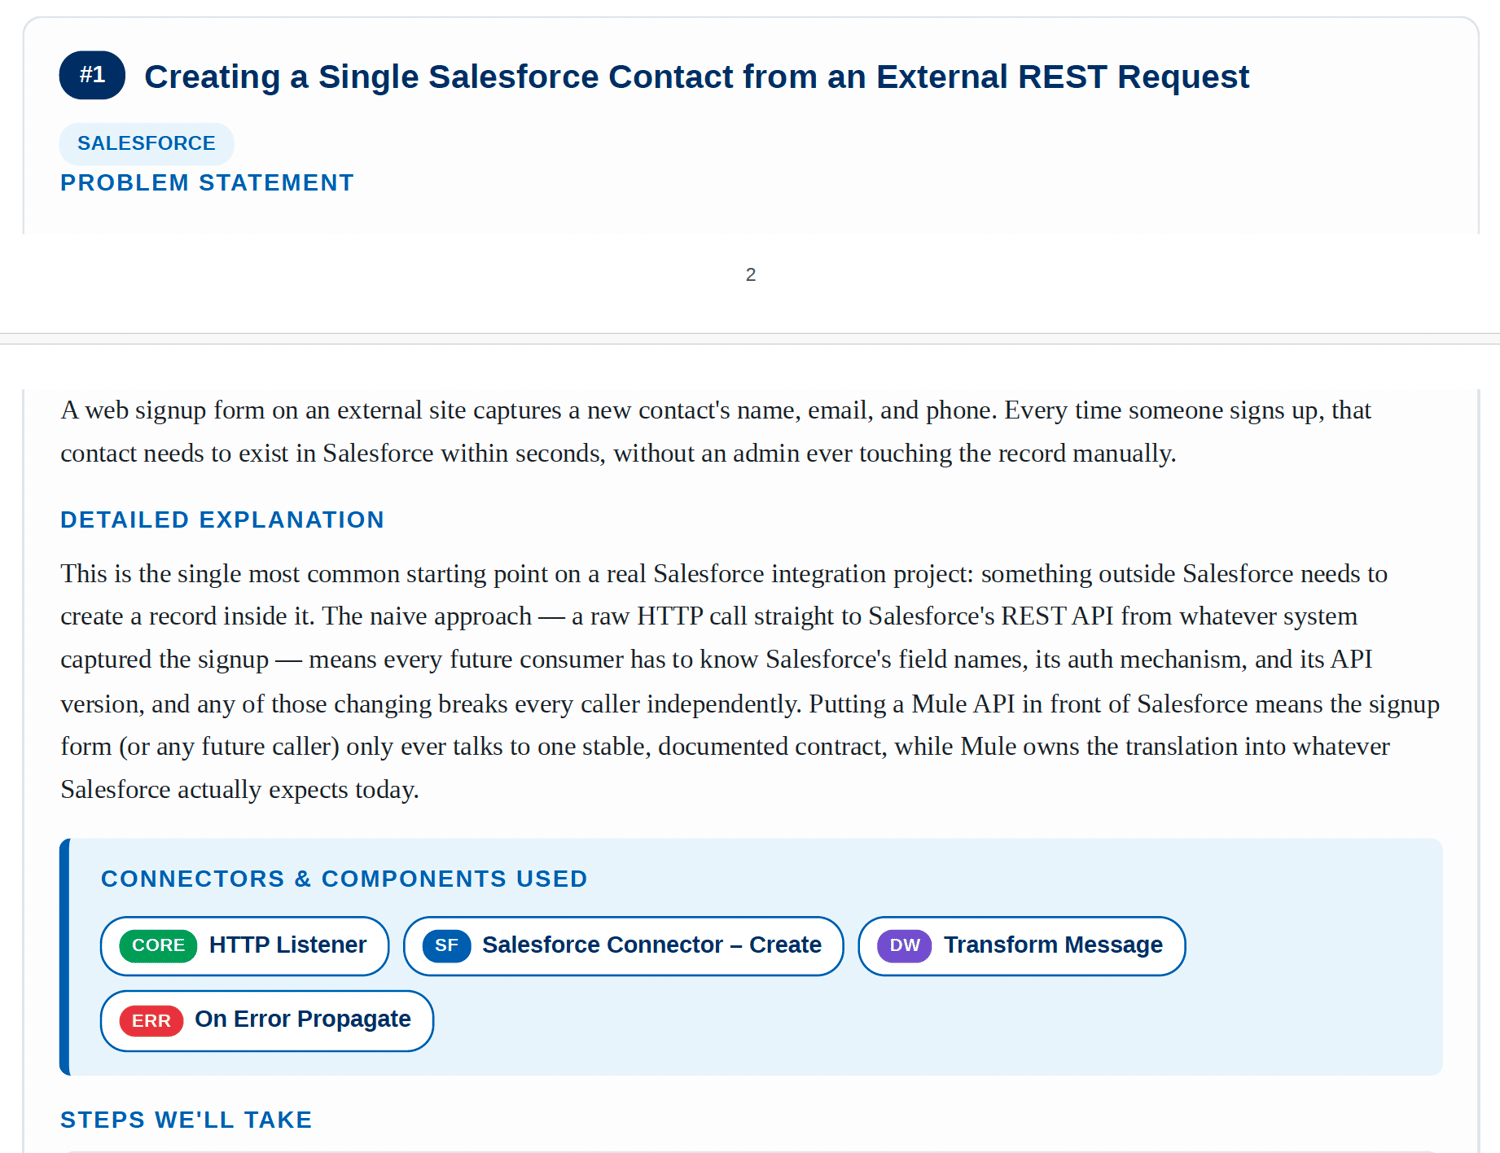Click the line "Salesforce actually expects today."

coord(240,789)
